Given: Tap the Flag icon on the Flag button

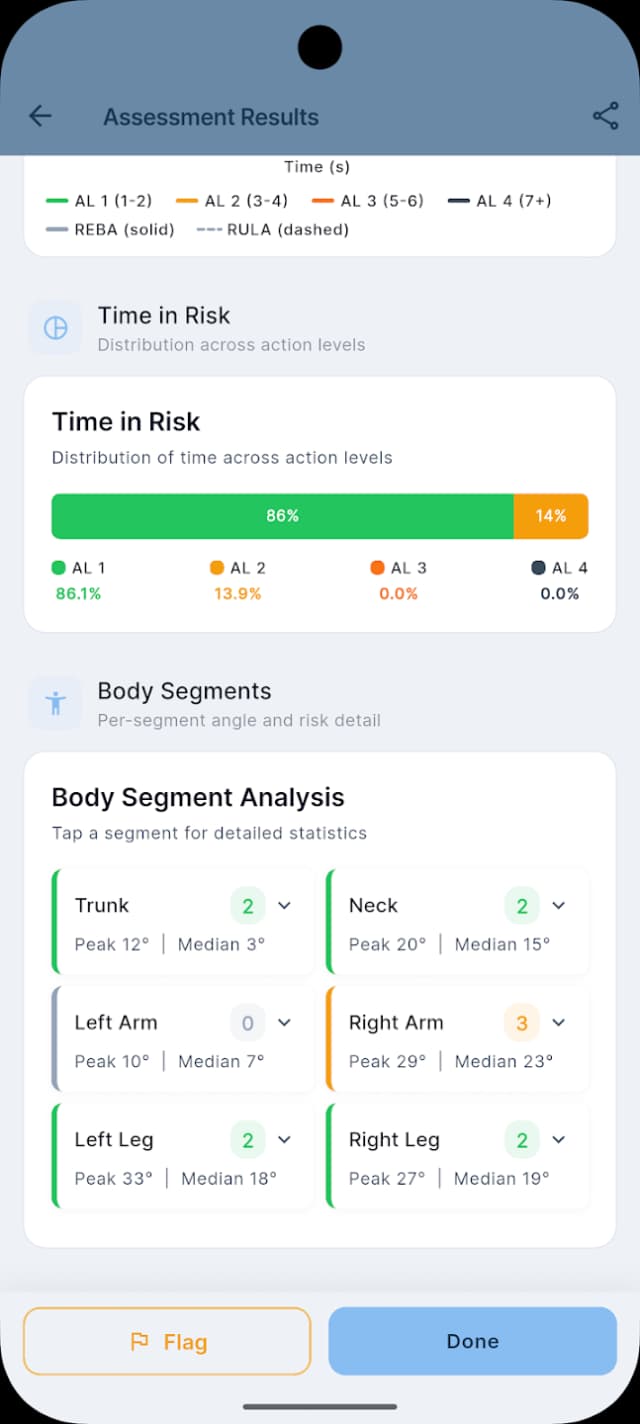Looking at the screenshot, I should (142, 1341).
